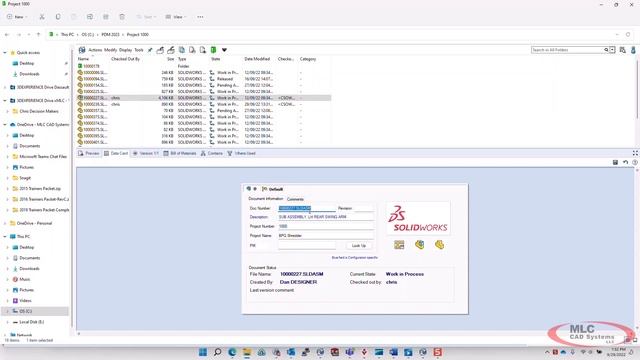Click PDM 2022 in the address breadcrumb
The height and width of the screenshot is (360, 640).
tap(110, 35)
